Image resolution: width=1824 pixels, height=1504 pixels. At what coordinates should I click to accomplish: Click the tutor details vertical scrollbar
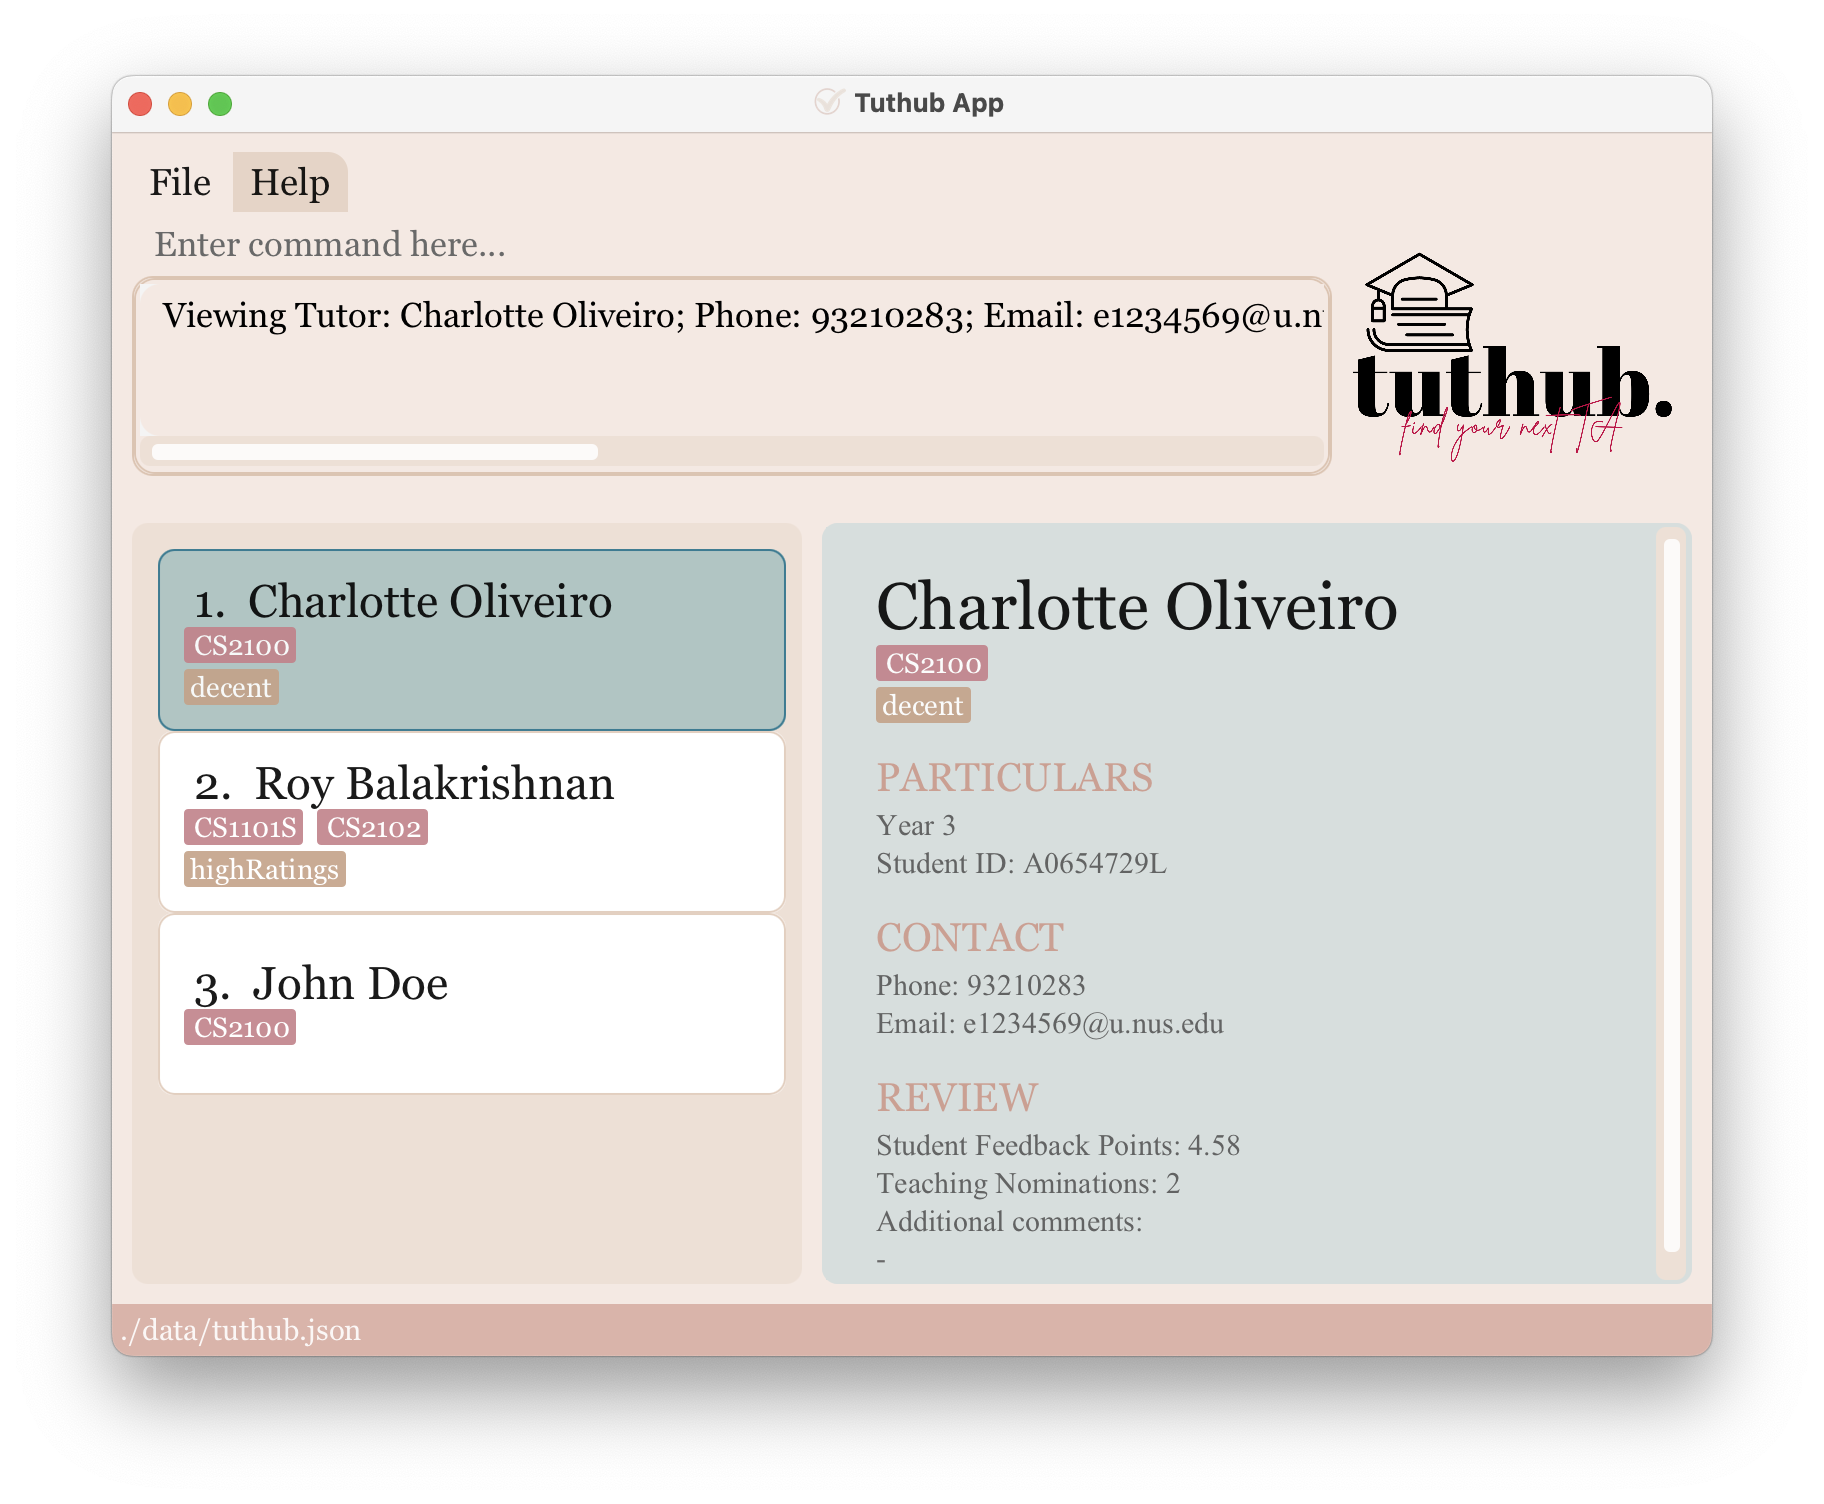tap(1671, 895)
